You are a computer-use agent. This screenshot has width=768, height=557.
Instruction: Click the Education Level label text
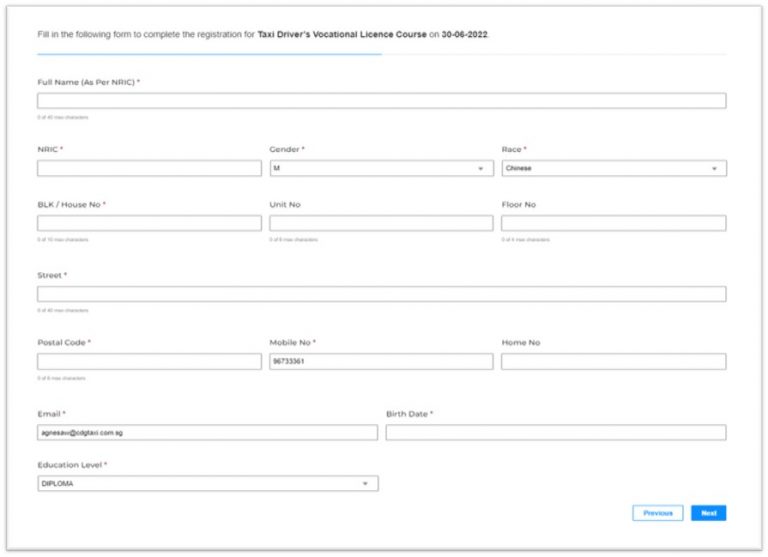70,465
